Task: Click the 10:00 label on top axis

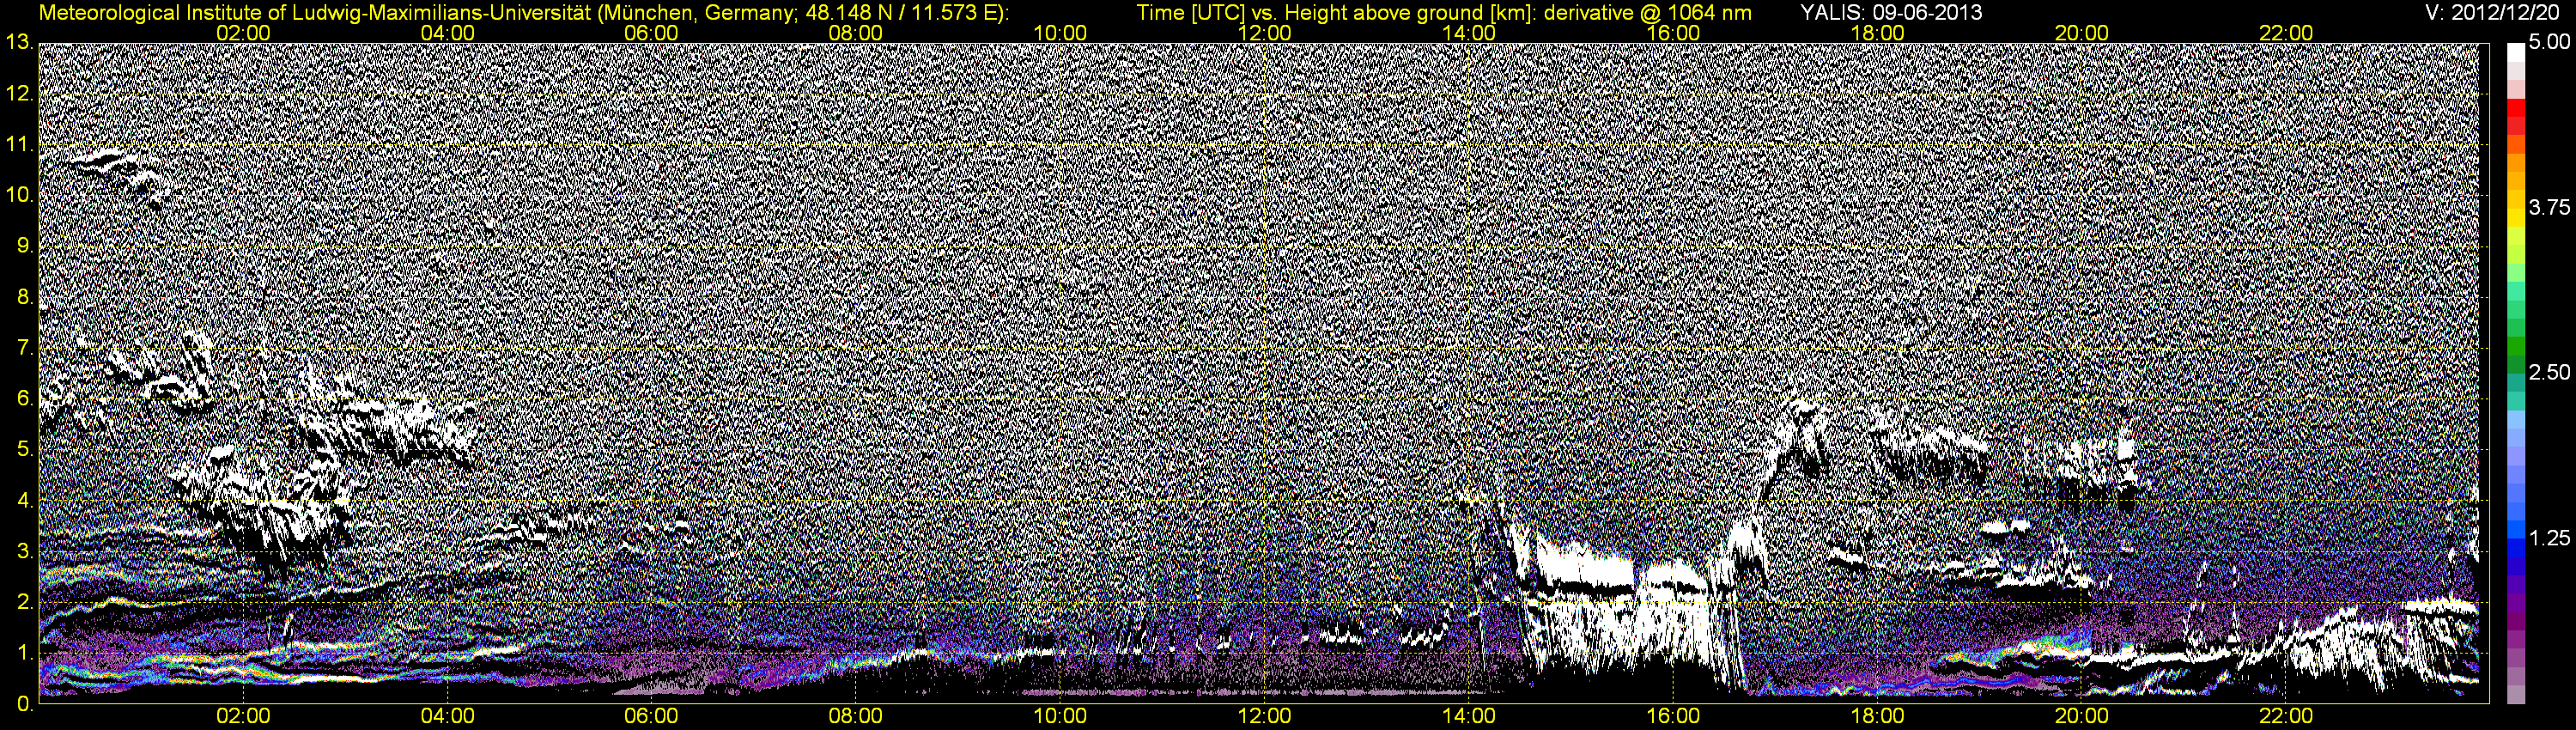Action: point(1060,33)
